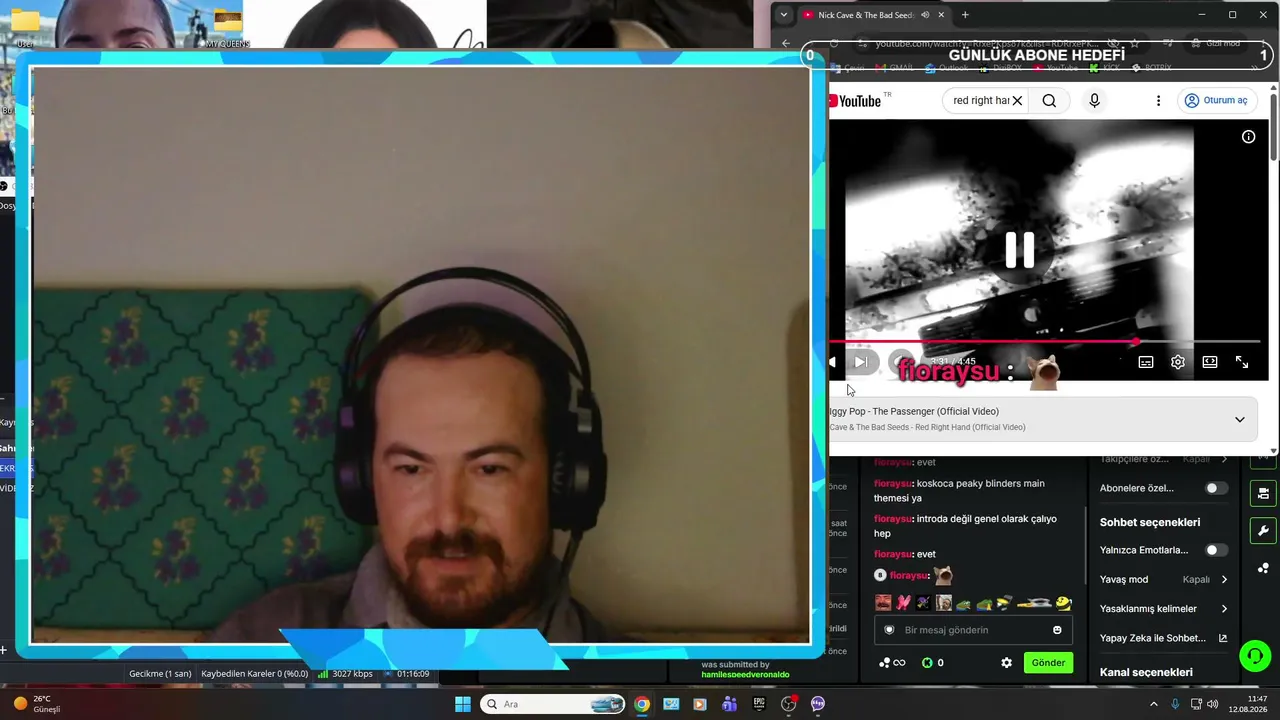This screenshot has height=720, width=1280.
Task: Skip to next video in player
Action: (860, 362)
